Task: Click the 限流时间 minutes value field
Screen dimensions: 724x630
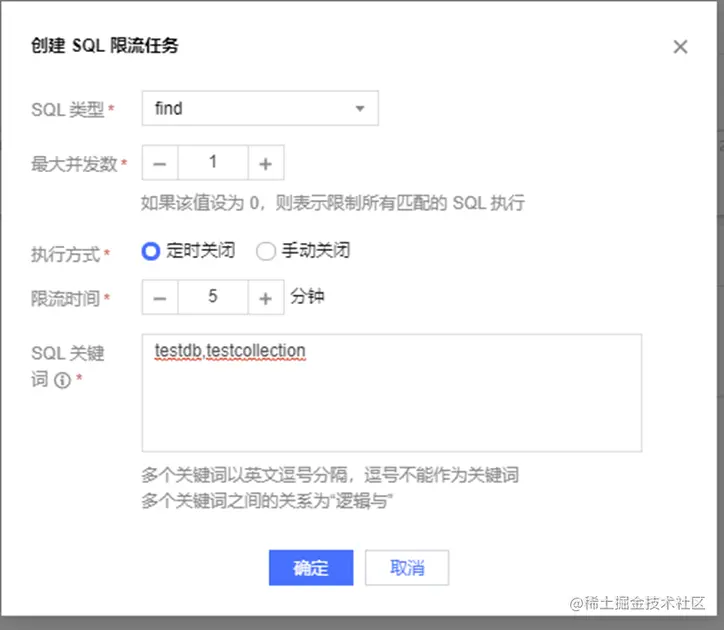Action: click(x=213, y=297)
